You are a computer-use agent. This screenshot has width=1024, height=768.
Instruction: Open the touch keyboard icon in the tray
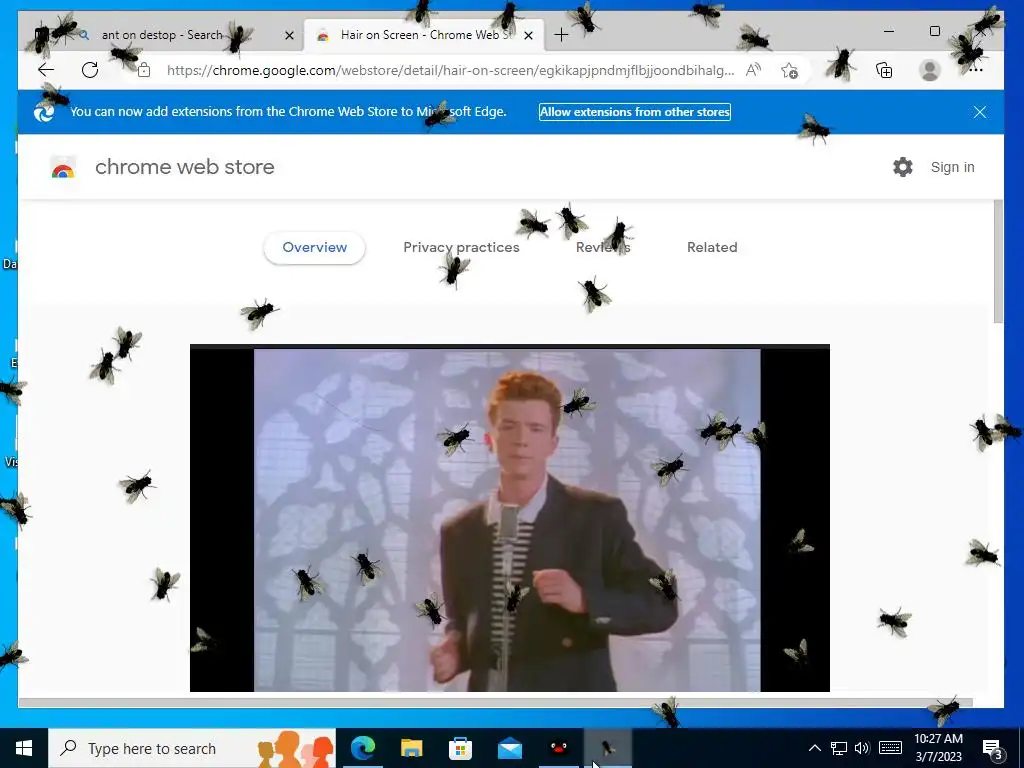click(x=890, y=748)
